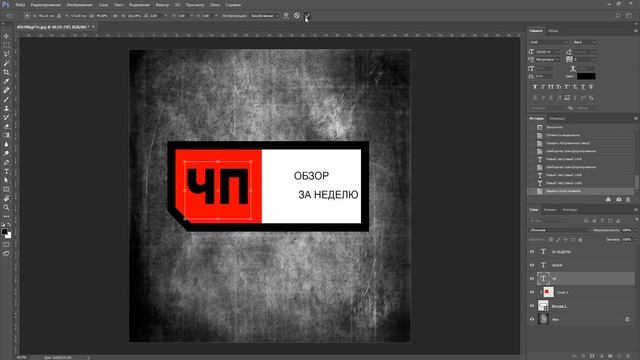This screenshot has width=640, height=360.
Task: Select the Brush tool
Action: point(6,99)
